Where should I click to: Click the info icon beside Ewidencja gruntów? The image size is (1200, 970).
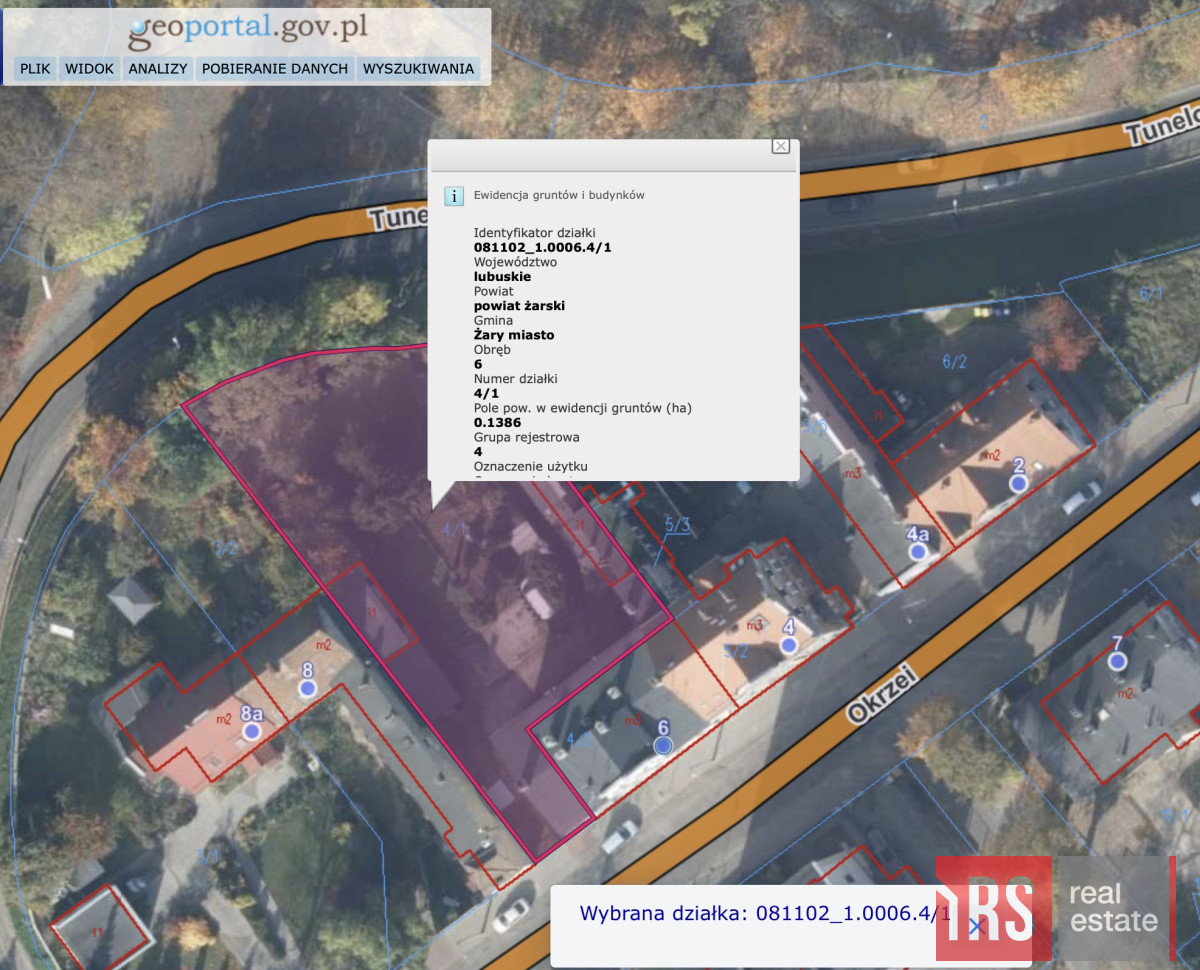(x=454, y=196)
